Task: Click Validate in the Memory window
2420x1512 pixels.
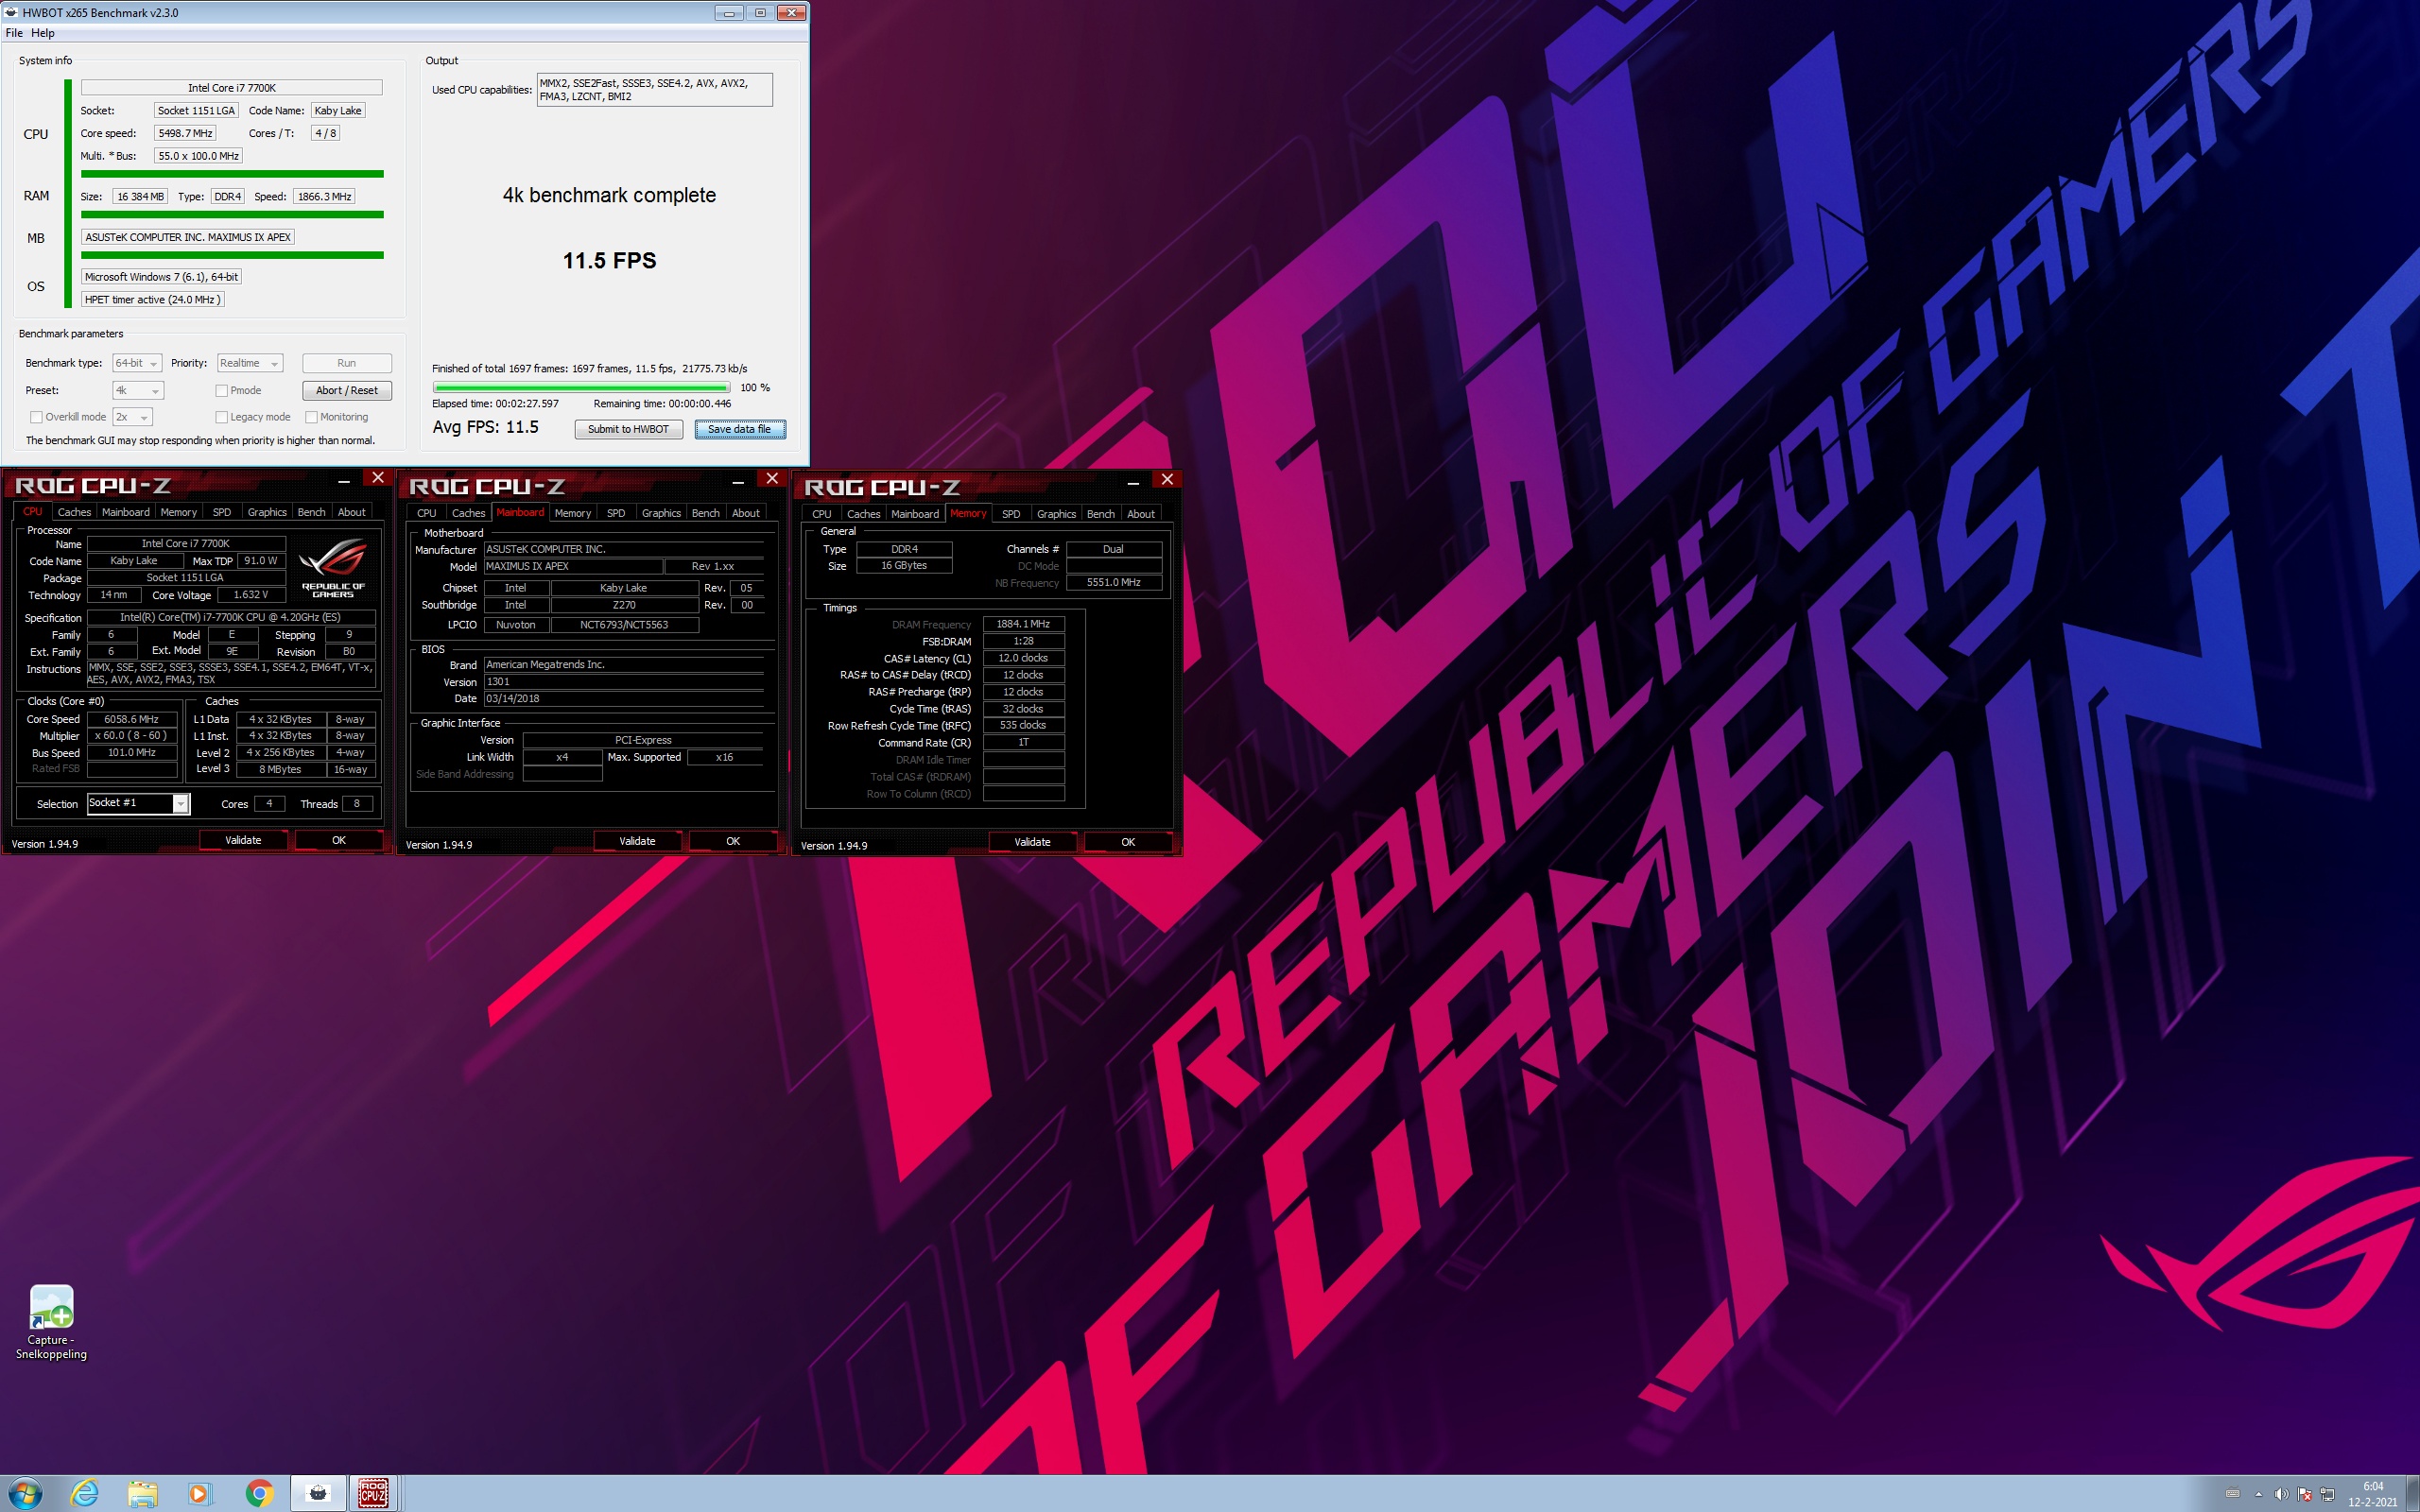Action: [x=1032, y=842]
